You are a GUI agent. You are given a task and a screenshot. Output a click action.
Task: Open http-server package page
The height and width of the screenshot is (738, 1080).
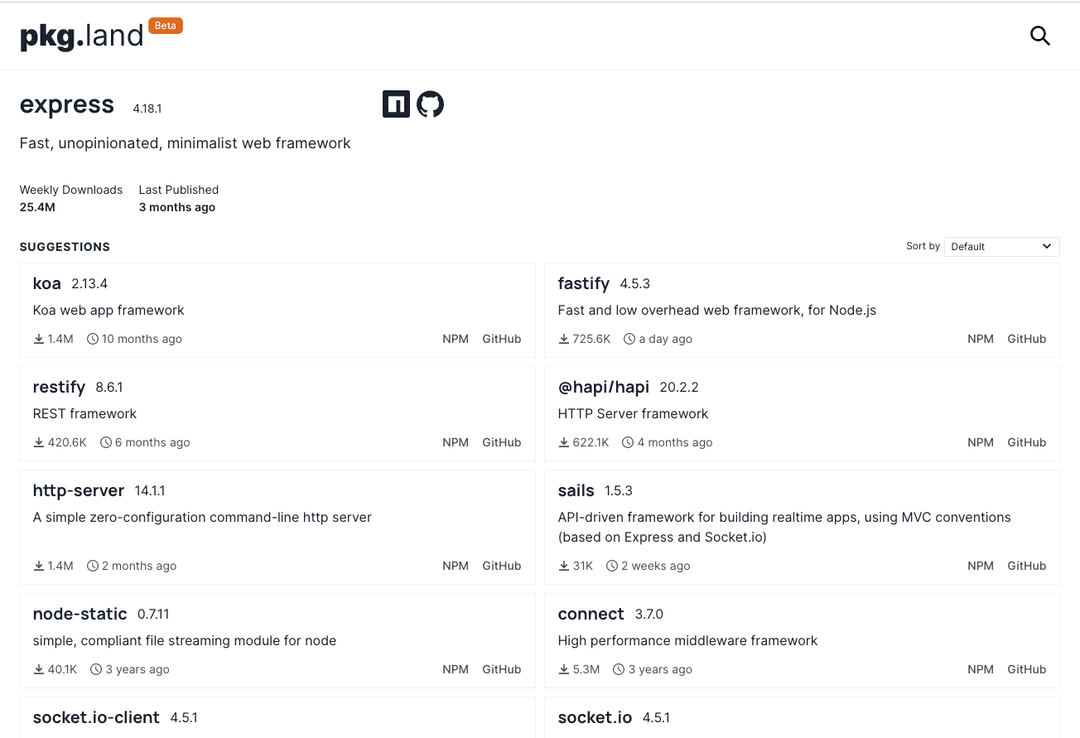click(x=78, y=491)
